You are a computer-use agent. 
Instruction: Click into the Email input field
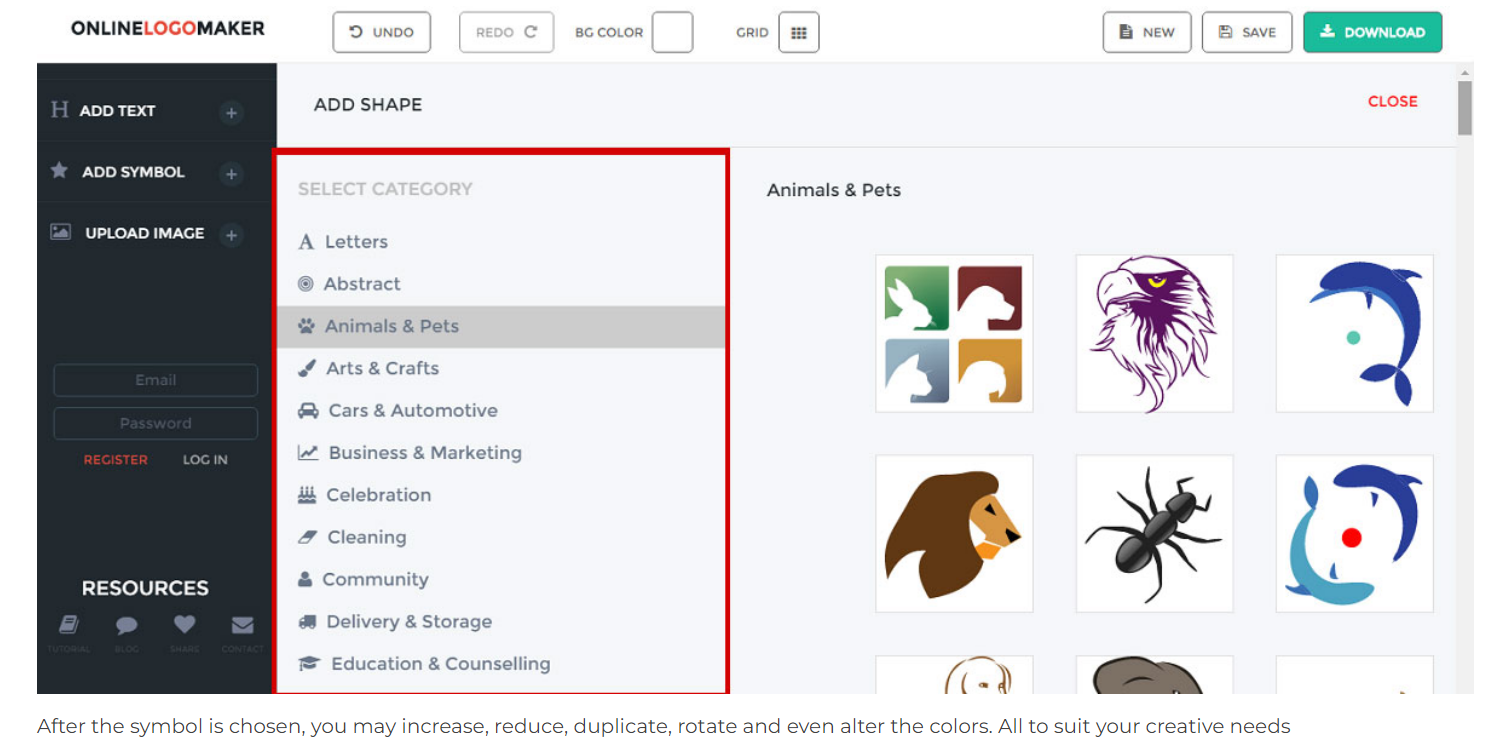pos(155,380)
